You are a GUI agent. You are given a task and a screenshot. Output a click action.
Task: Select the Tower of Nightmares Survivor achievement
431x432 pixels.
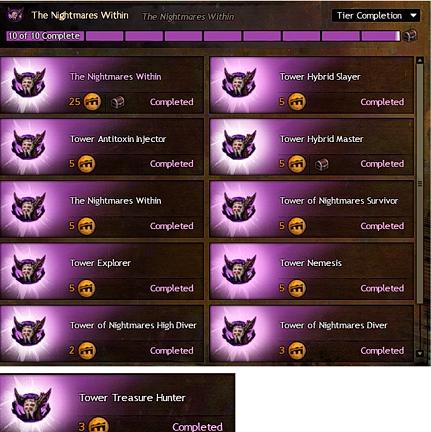tap(312, 209)
